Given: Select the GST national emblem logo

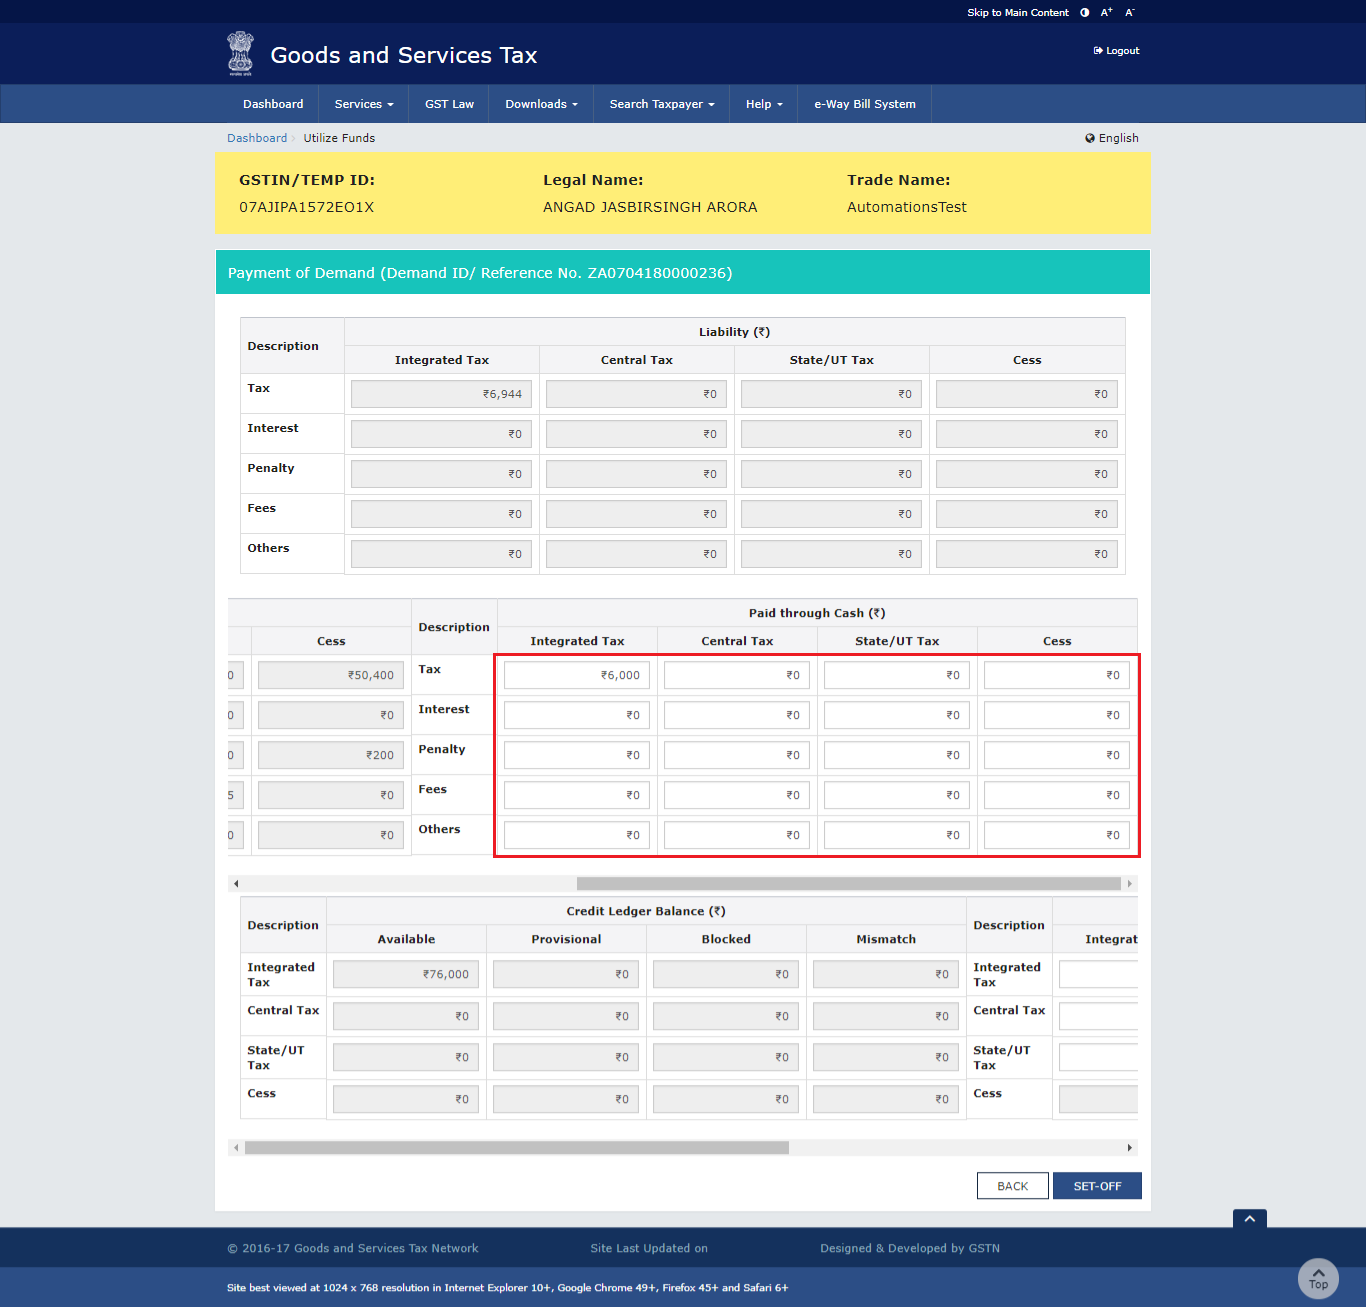Looking at the screenshot, I should coord(240,53).
